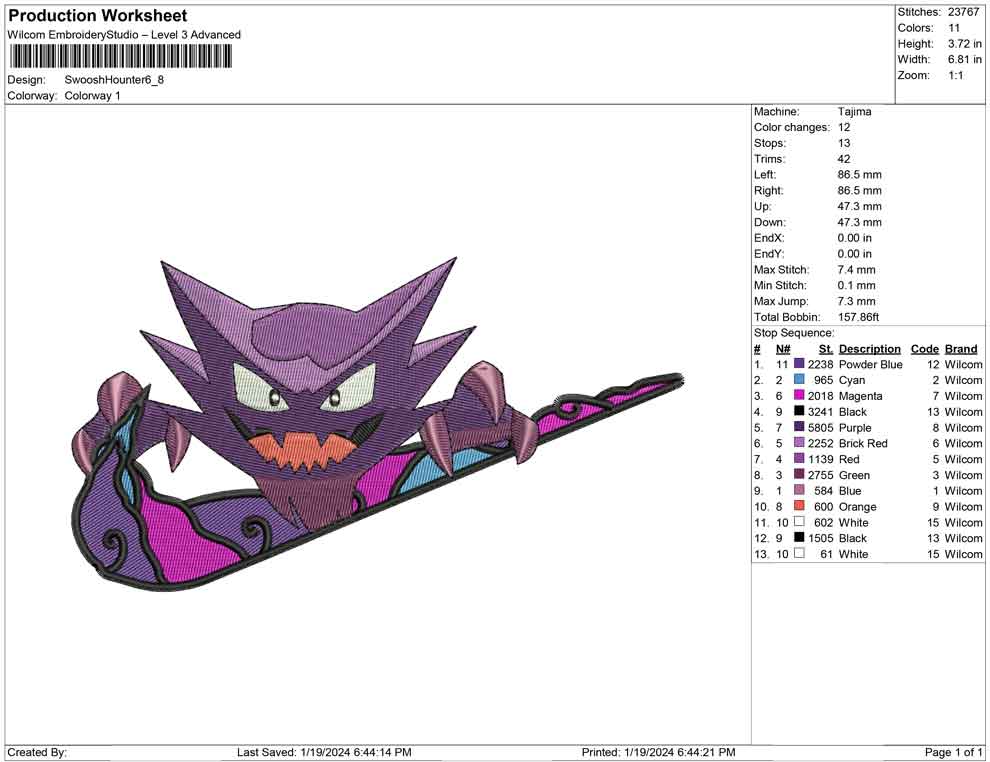Click the stitch count '1505' in row 12
This screenshot has height=762, width=990.
(x=820, y=538)
